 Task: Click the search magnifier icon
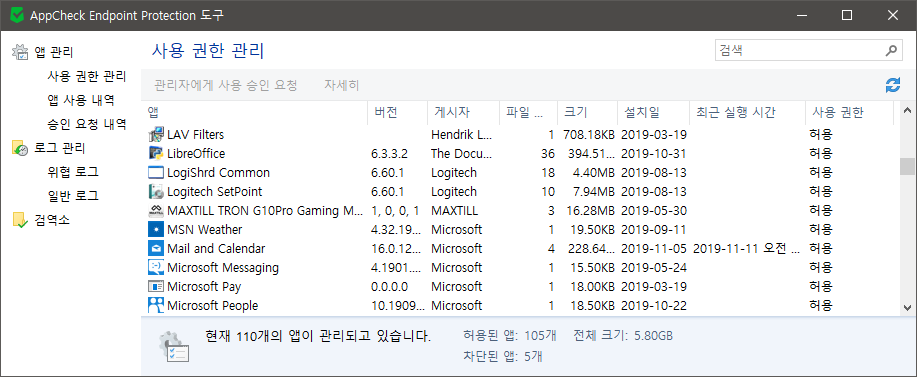pos(891,50)
